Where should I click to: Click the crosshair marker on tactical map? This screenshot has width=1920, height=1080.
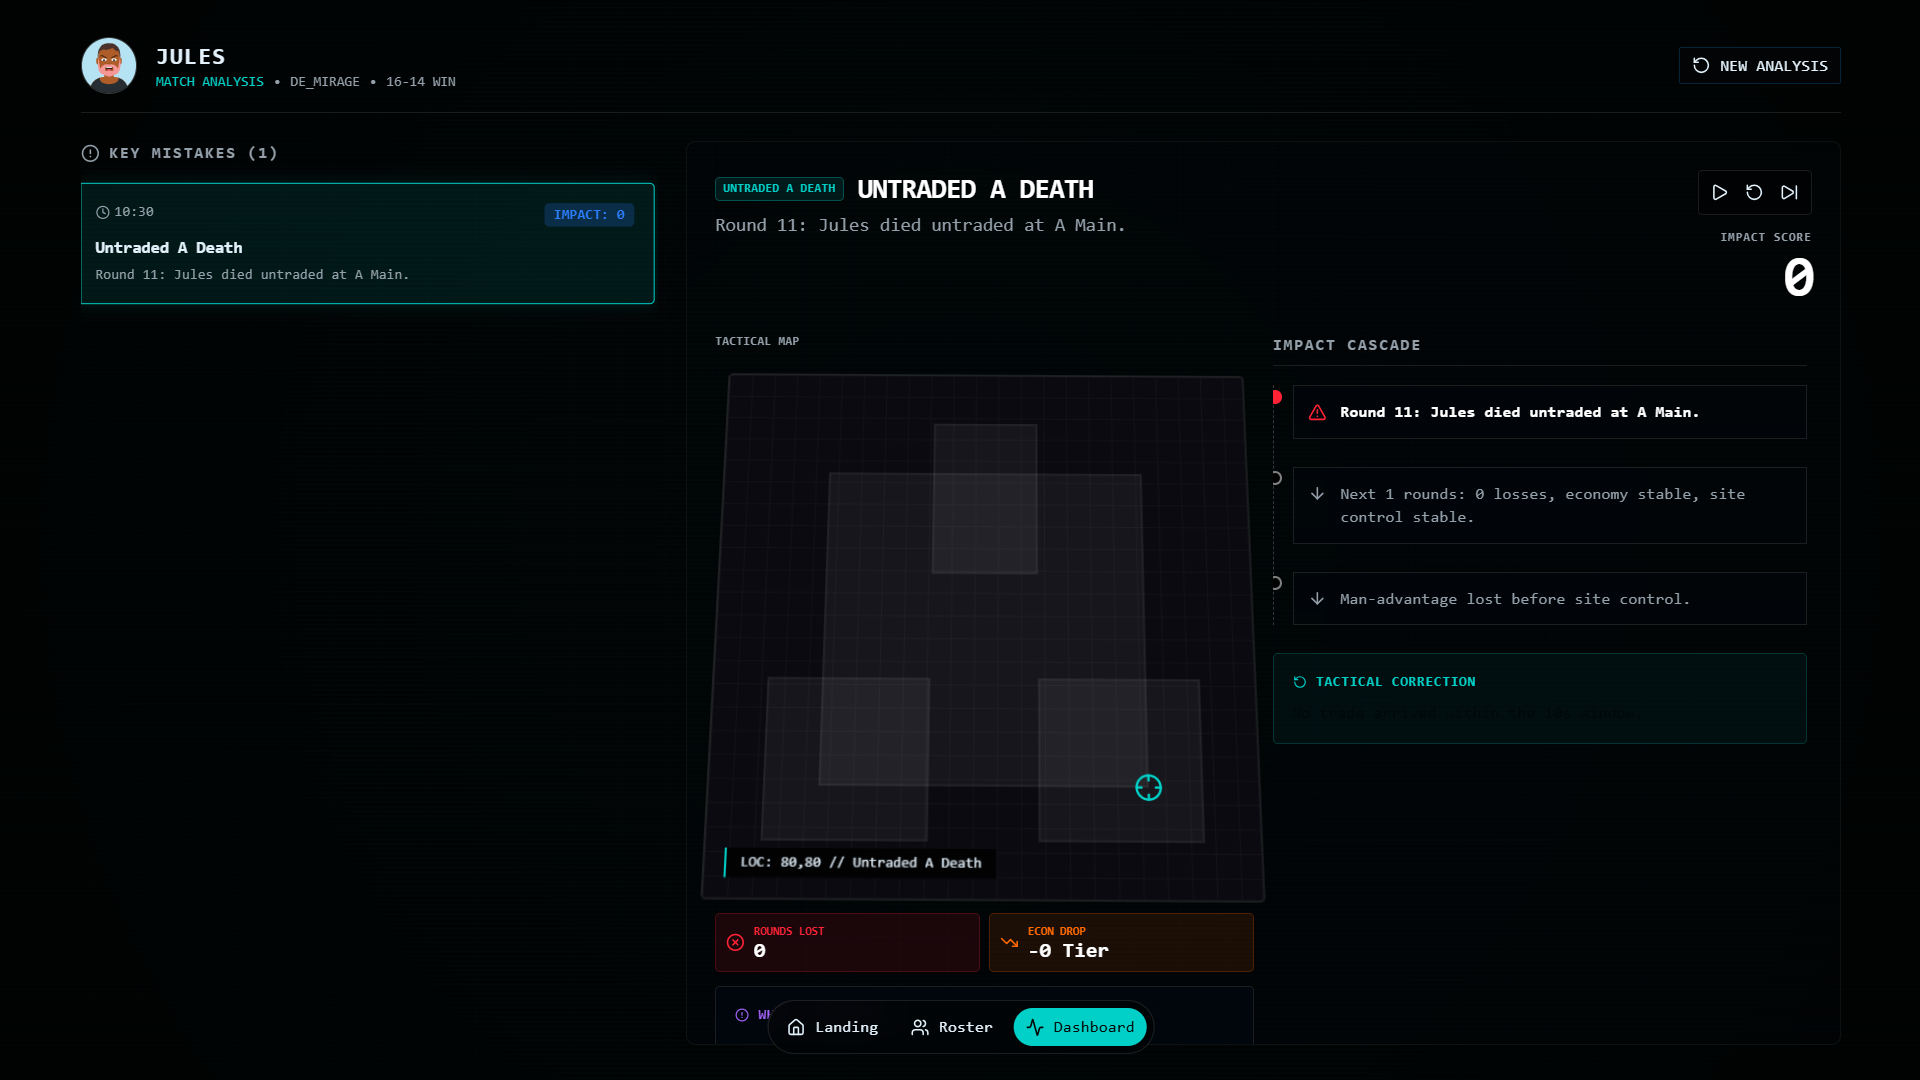tap(1148, 788)
